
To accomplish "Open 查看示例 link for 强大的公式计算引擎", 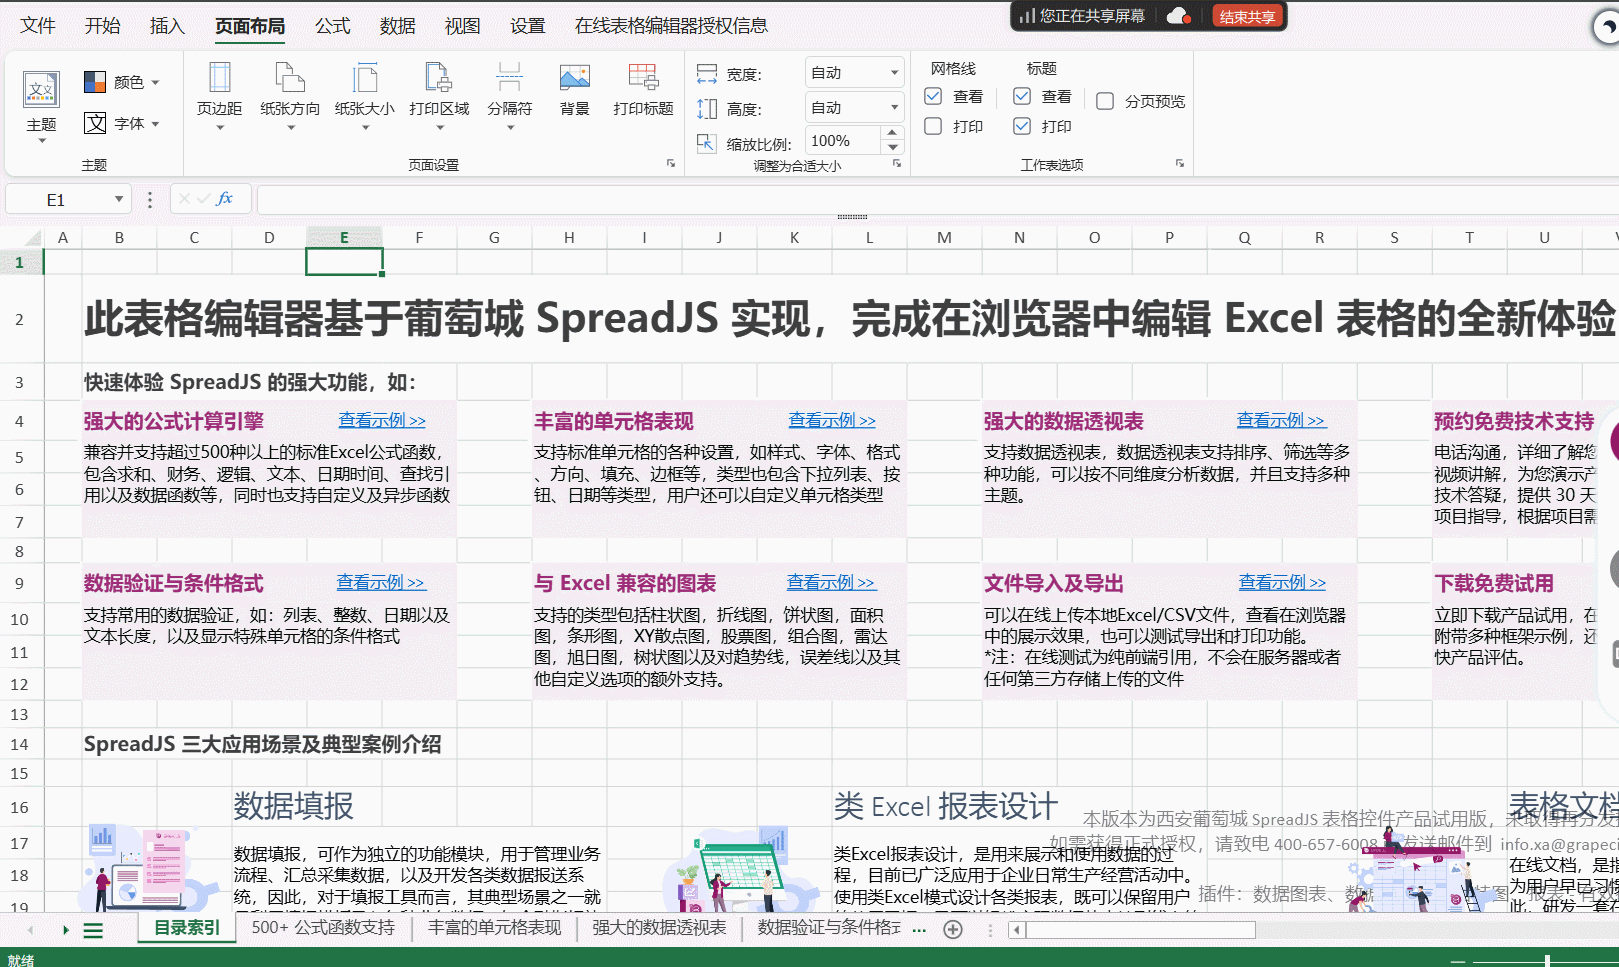I will click(382, 421).
